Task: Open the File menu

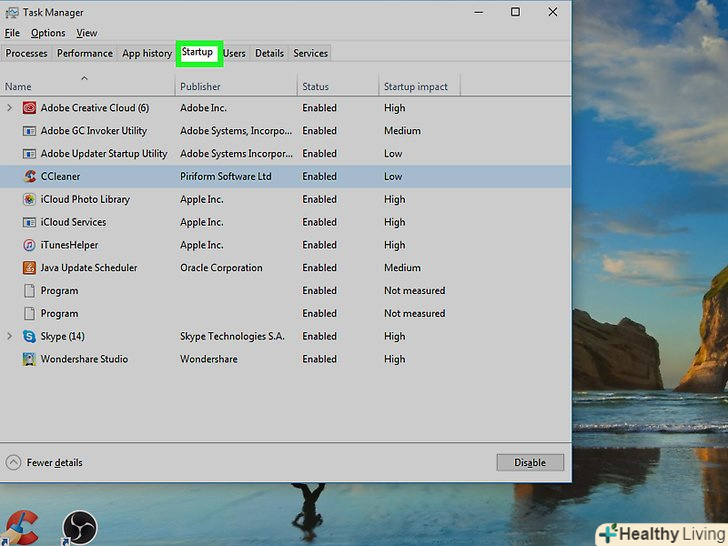Action: (x=12, y=33)
